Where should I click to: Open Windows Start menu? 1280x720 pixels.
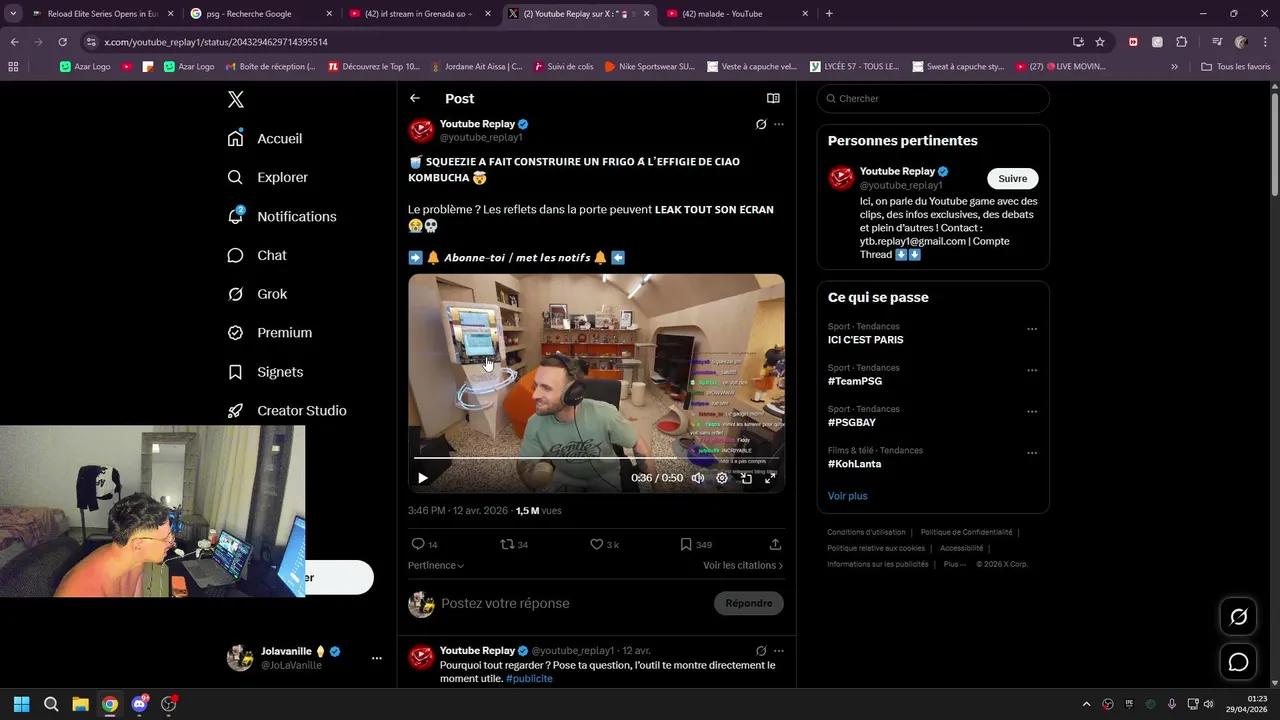click(x=21, y=704)
